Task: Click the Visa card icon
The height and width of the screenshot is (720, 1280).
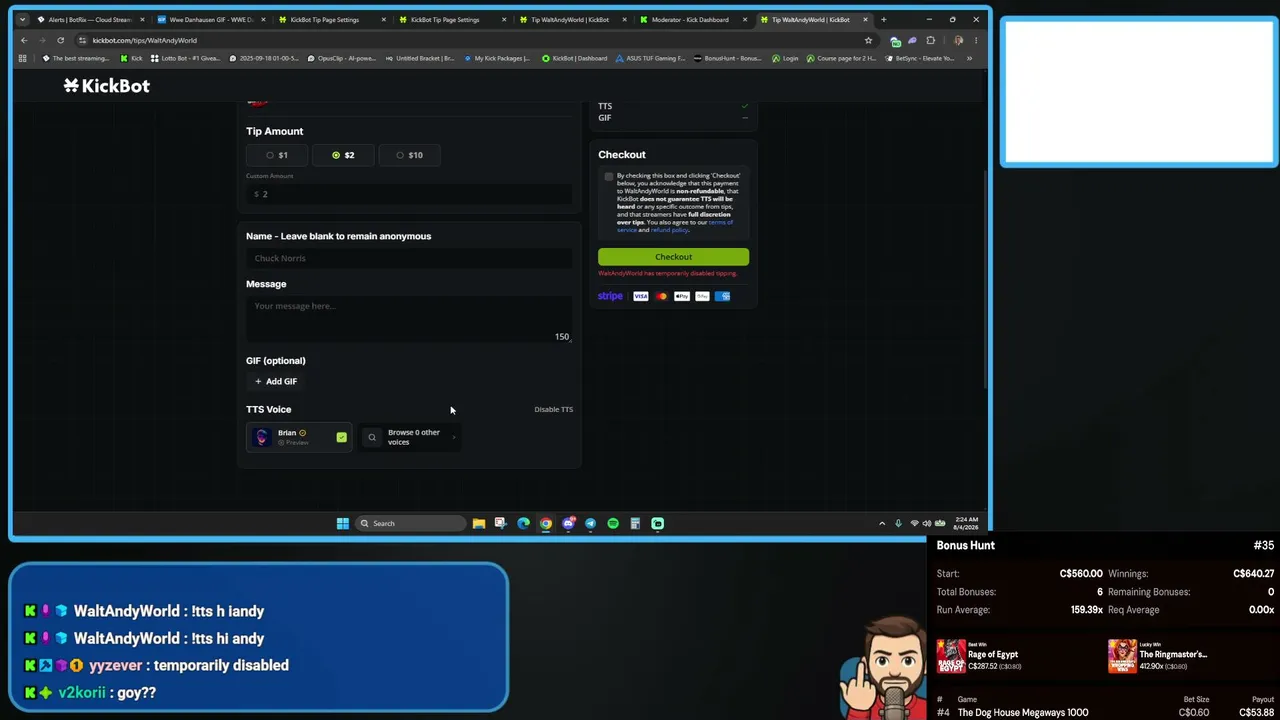Action: click(641, 296)
